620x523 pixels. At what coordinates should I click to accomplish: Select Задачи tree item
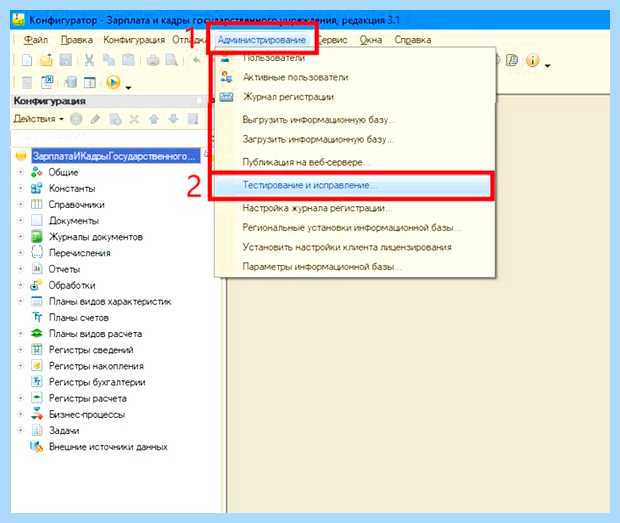pos(64,430)
